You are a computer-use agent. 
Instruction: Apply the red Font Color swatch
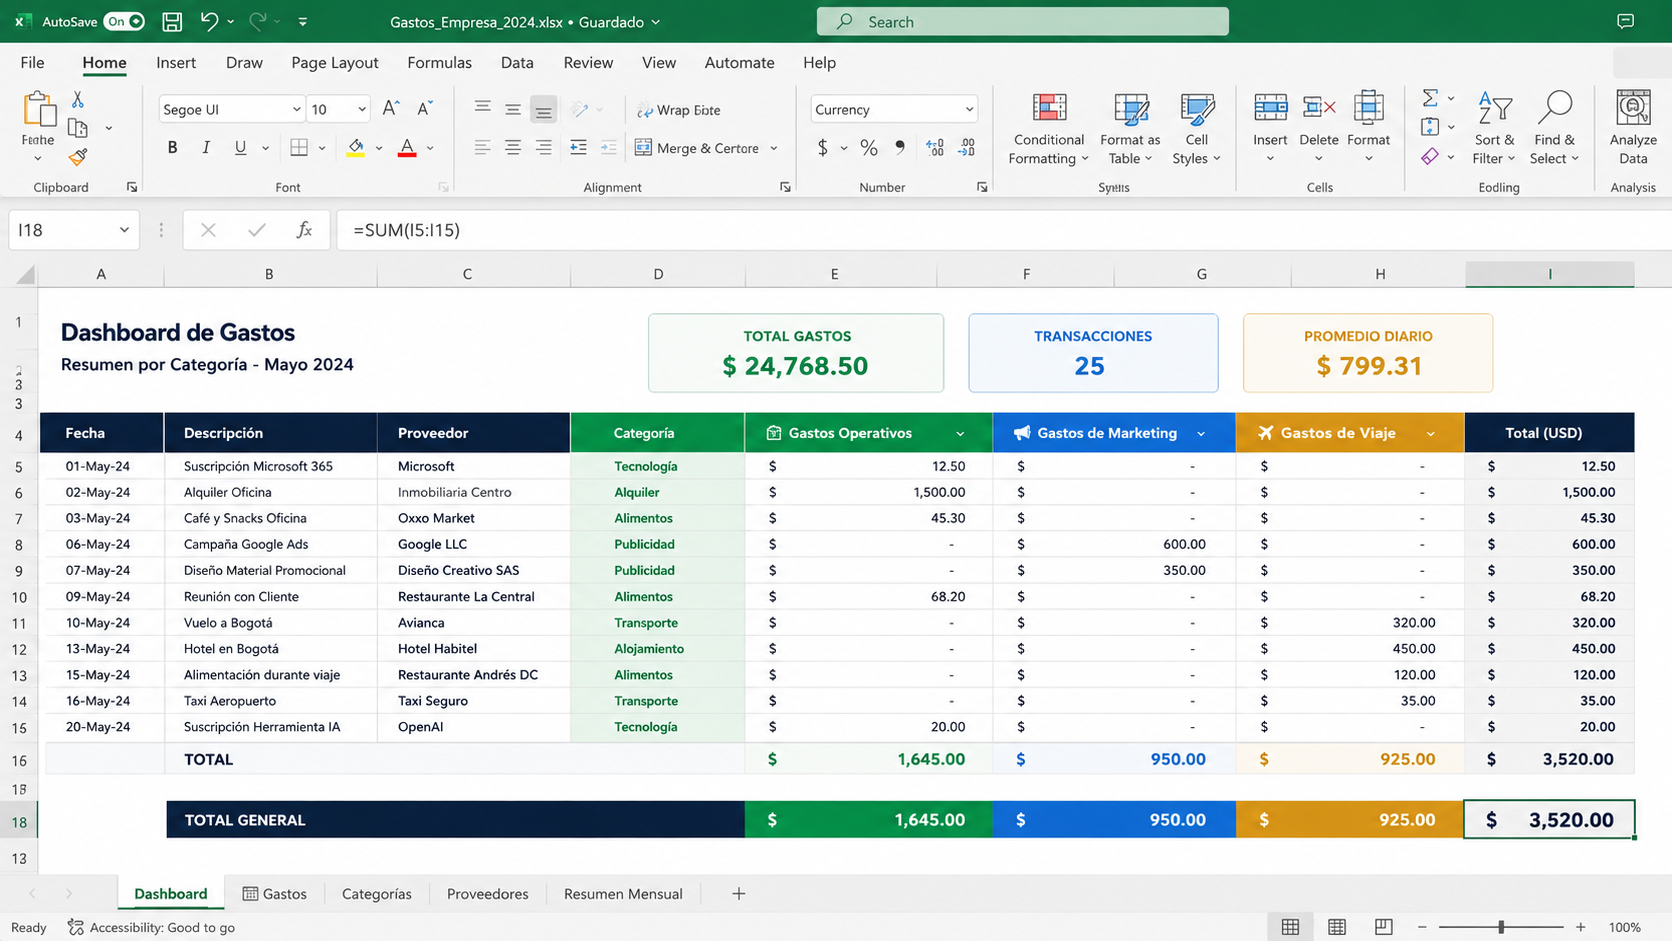[407, 148]
